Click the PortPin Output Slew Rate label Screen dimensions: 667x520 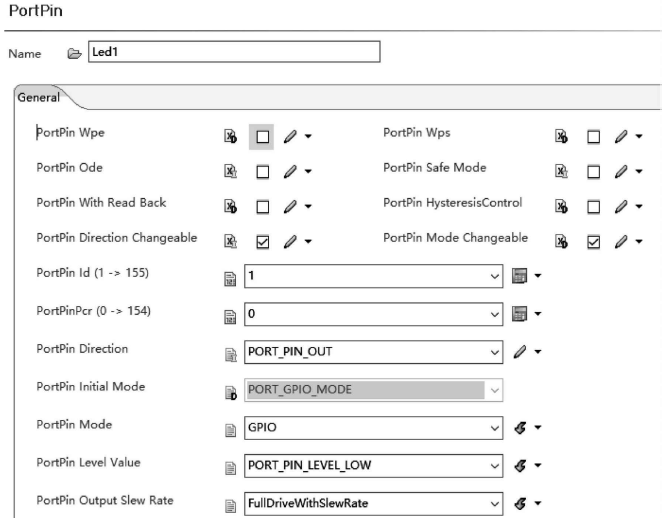coord(105,500)
